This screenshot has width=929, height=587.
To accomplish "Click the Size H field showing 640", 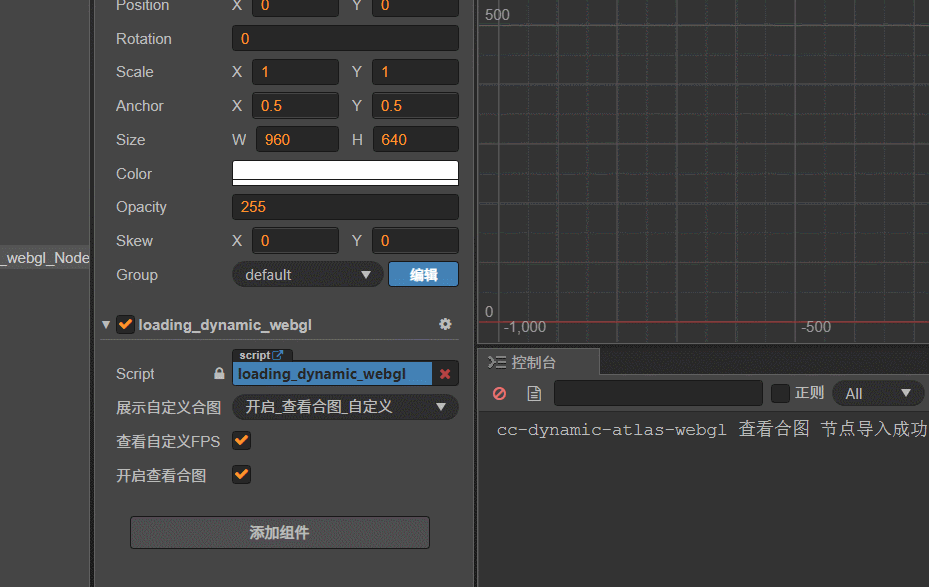I will (416, 139).
